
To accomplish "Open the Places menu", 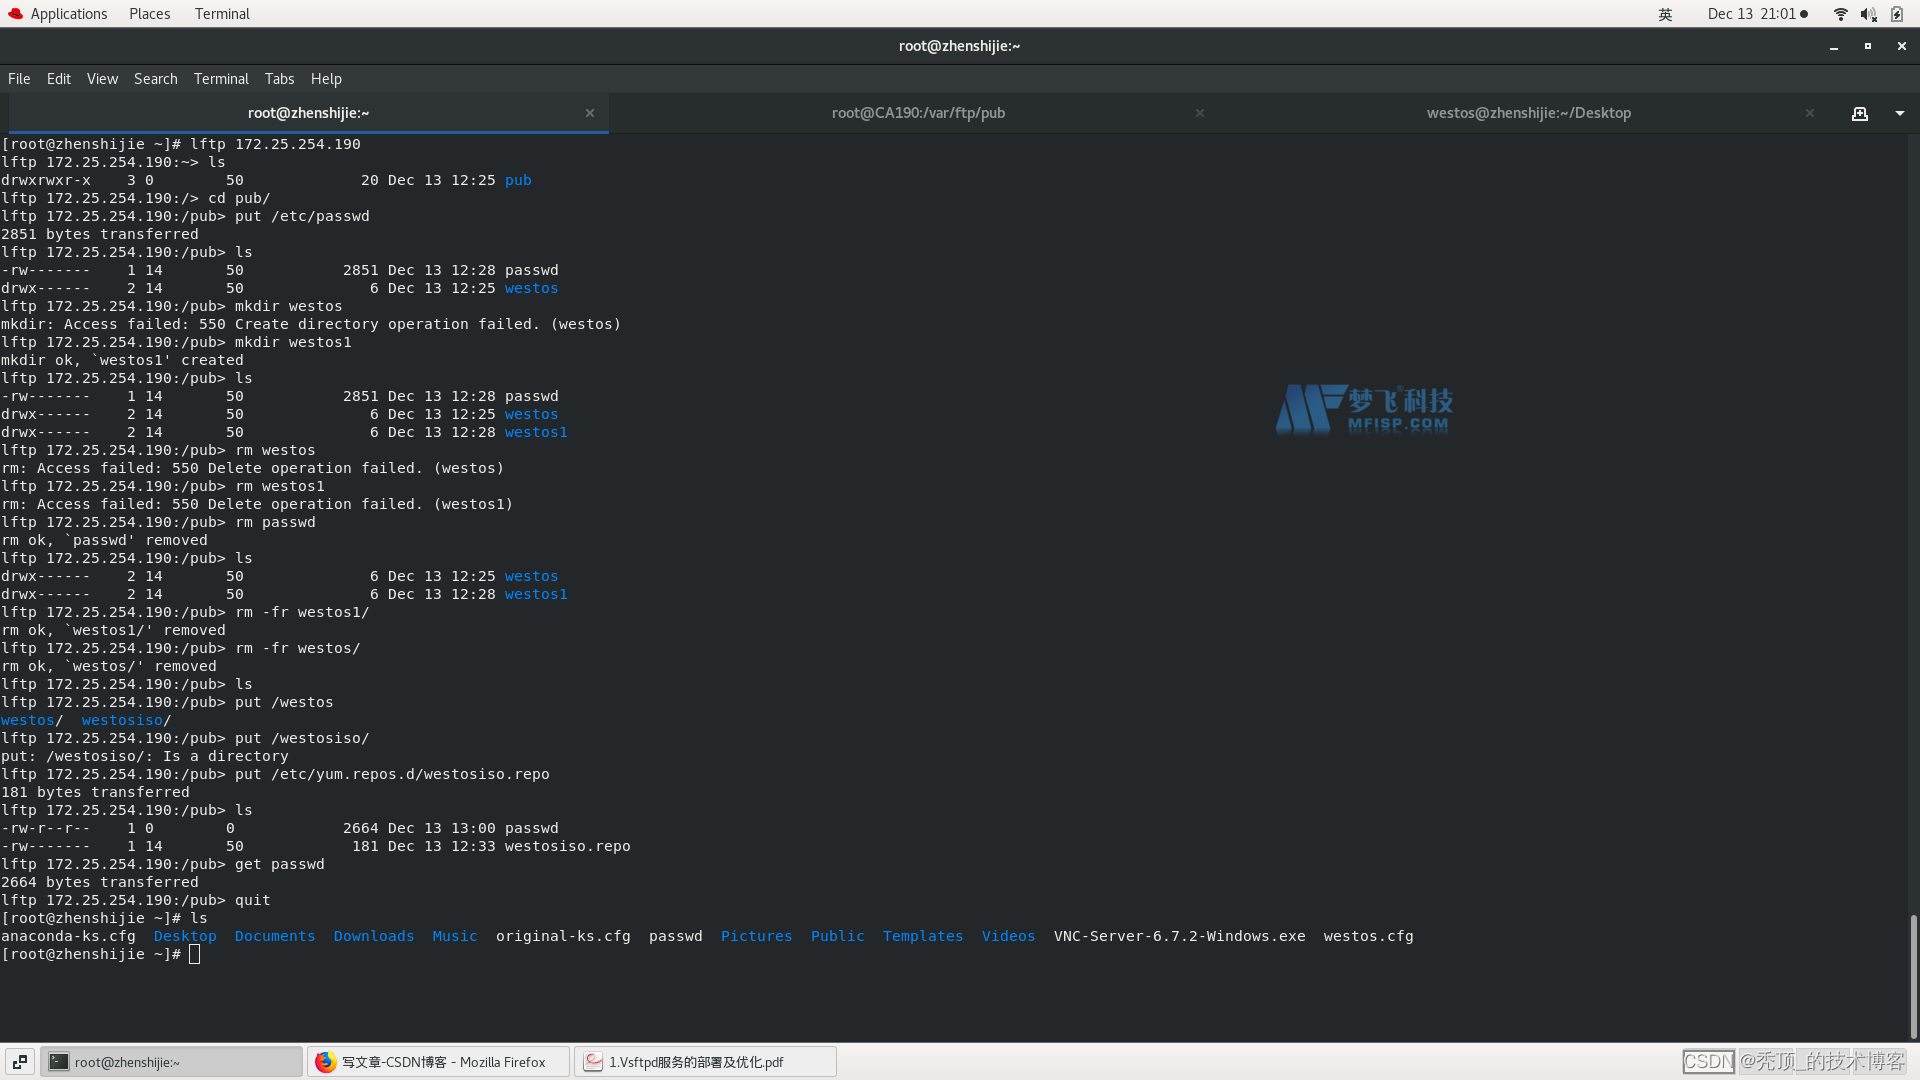I will tap(149, 14).
